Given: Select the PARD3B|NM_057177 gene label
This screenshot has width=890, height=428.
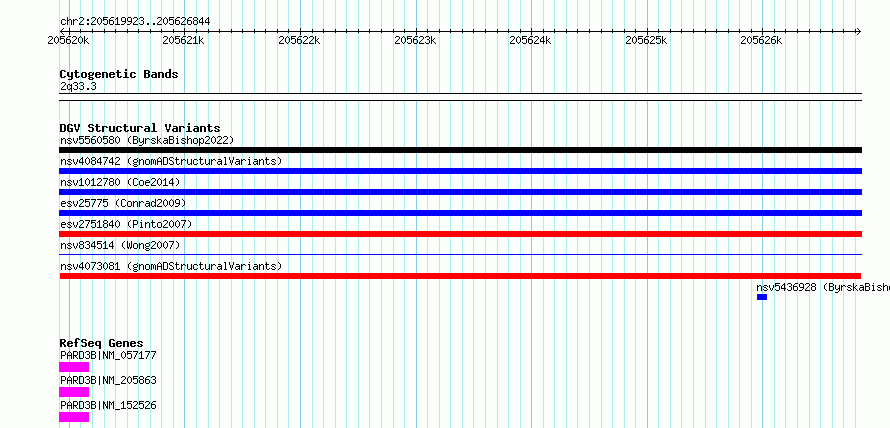Looking at the screenshot, I should [x=108, y=355].
